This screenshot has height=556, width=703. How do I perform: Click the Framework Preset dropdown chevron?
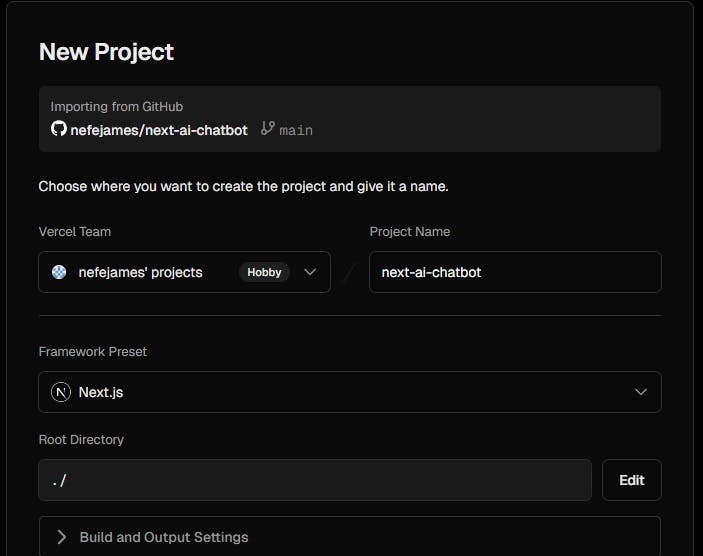point(641,392)
